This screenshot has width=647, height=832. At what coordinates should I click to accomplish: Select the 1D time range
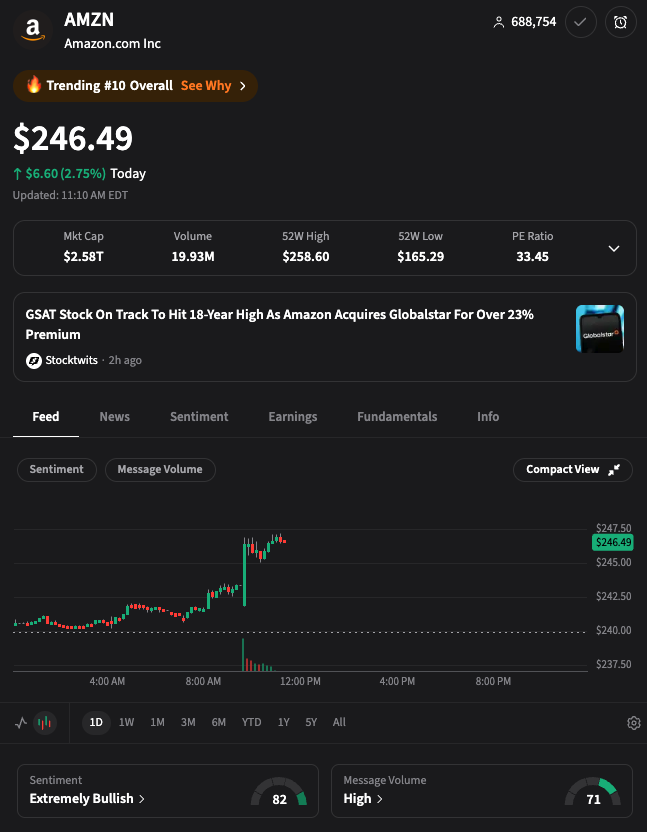[96, 722]
